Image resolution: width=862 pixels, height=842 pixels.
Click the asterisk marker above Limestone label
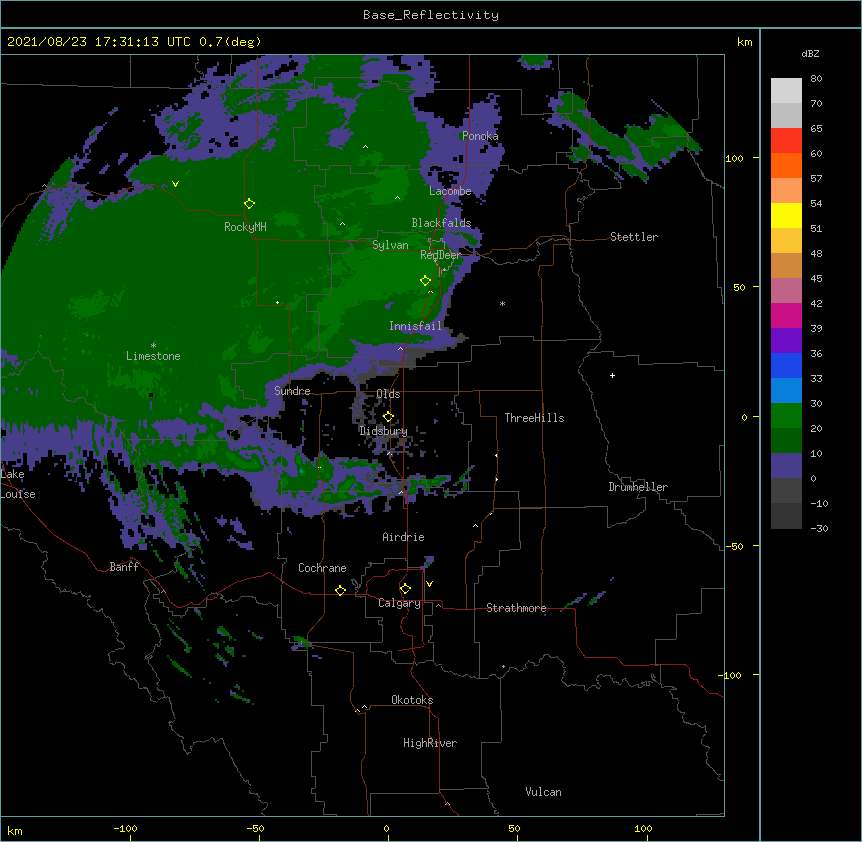click(153, 346)
